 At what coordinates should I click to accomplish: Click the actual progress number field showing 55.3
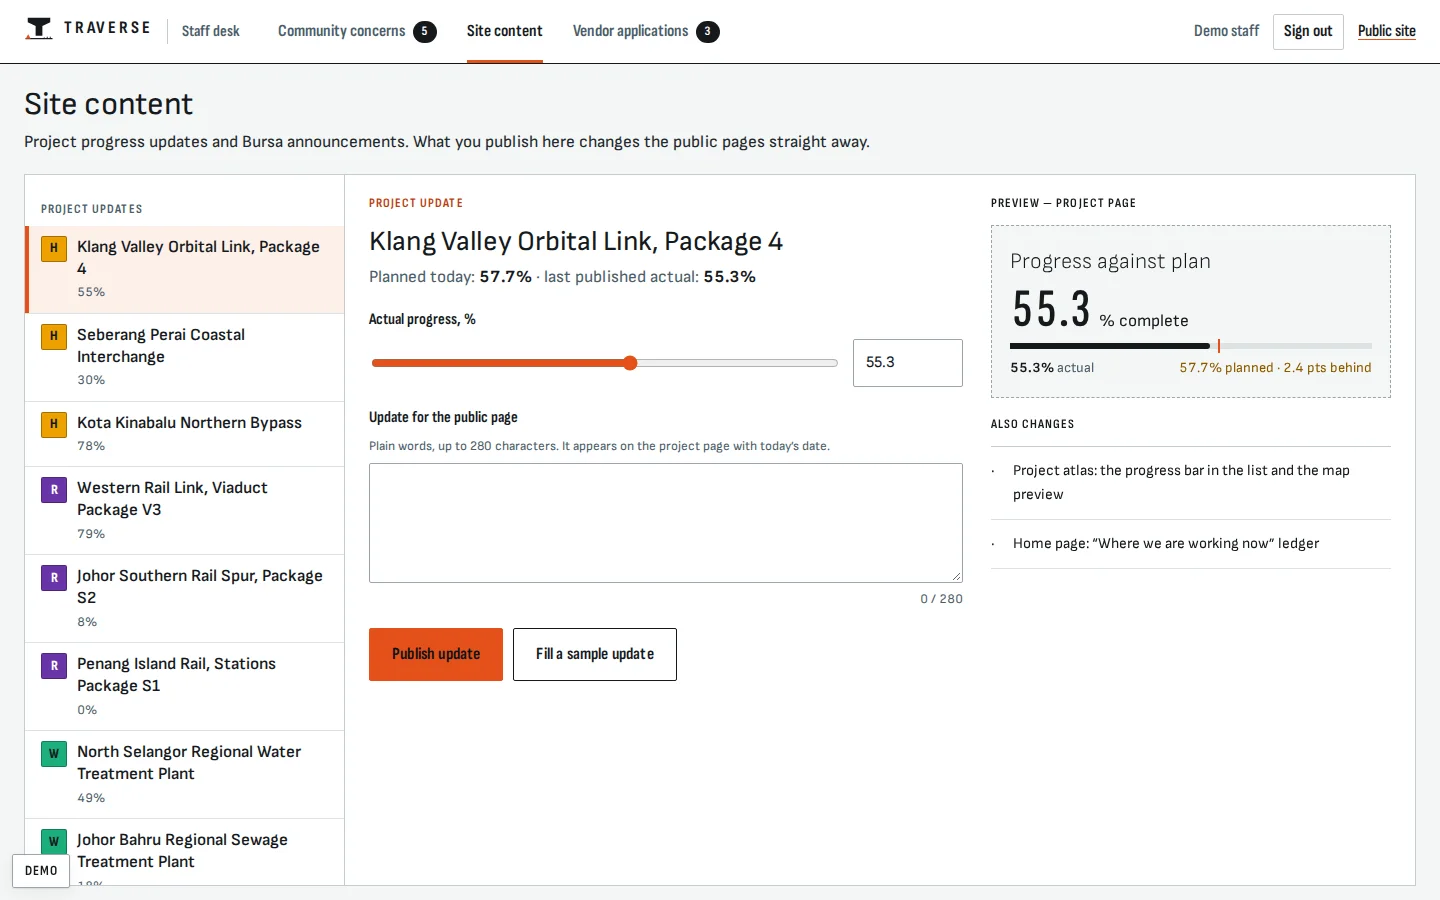(908, 363)
